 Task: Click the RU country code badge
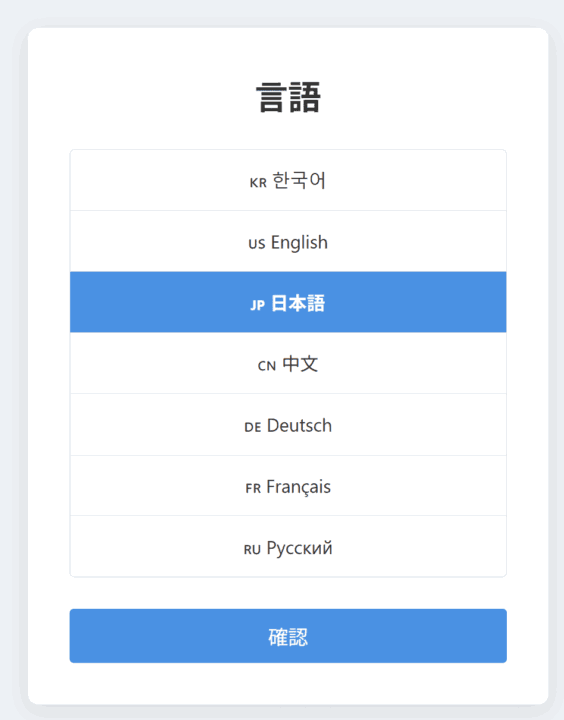tap(252, 550)
